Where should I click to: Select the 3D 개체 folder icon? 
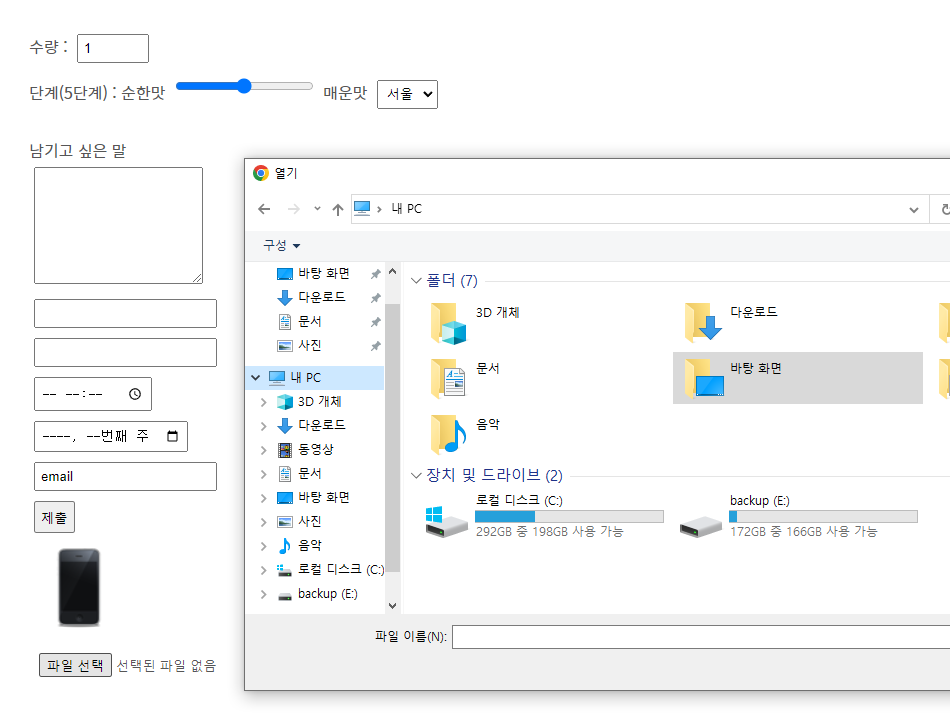click(x=448, y=323)
